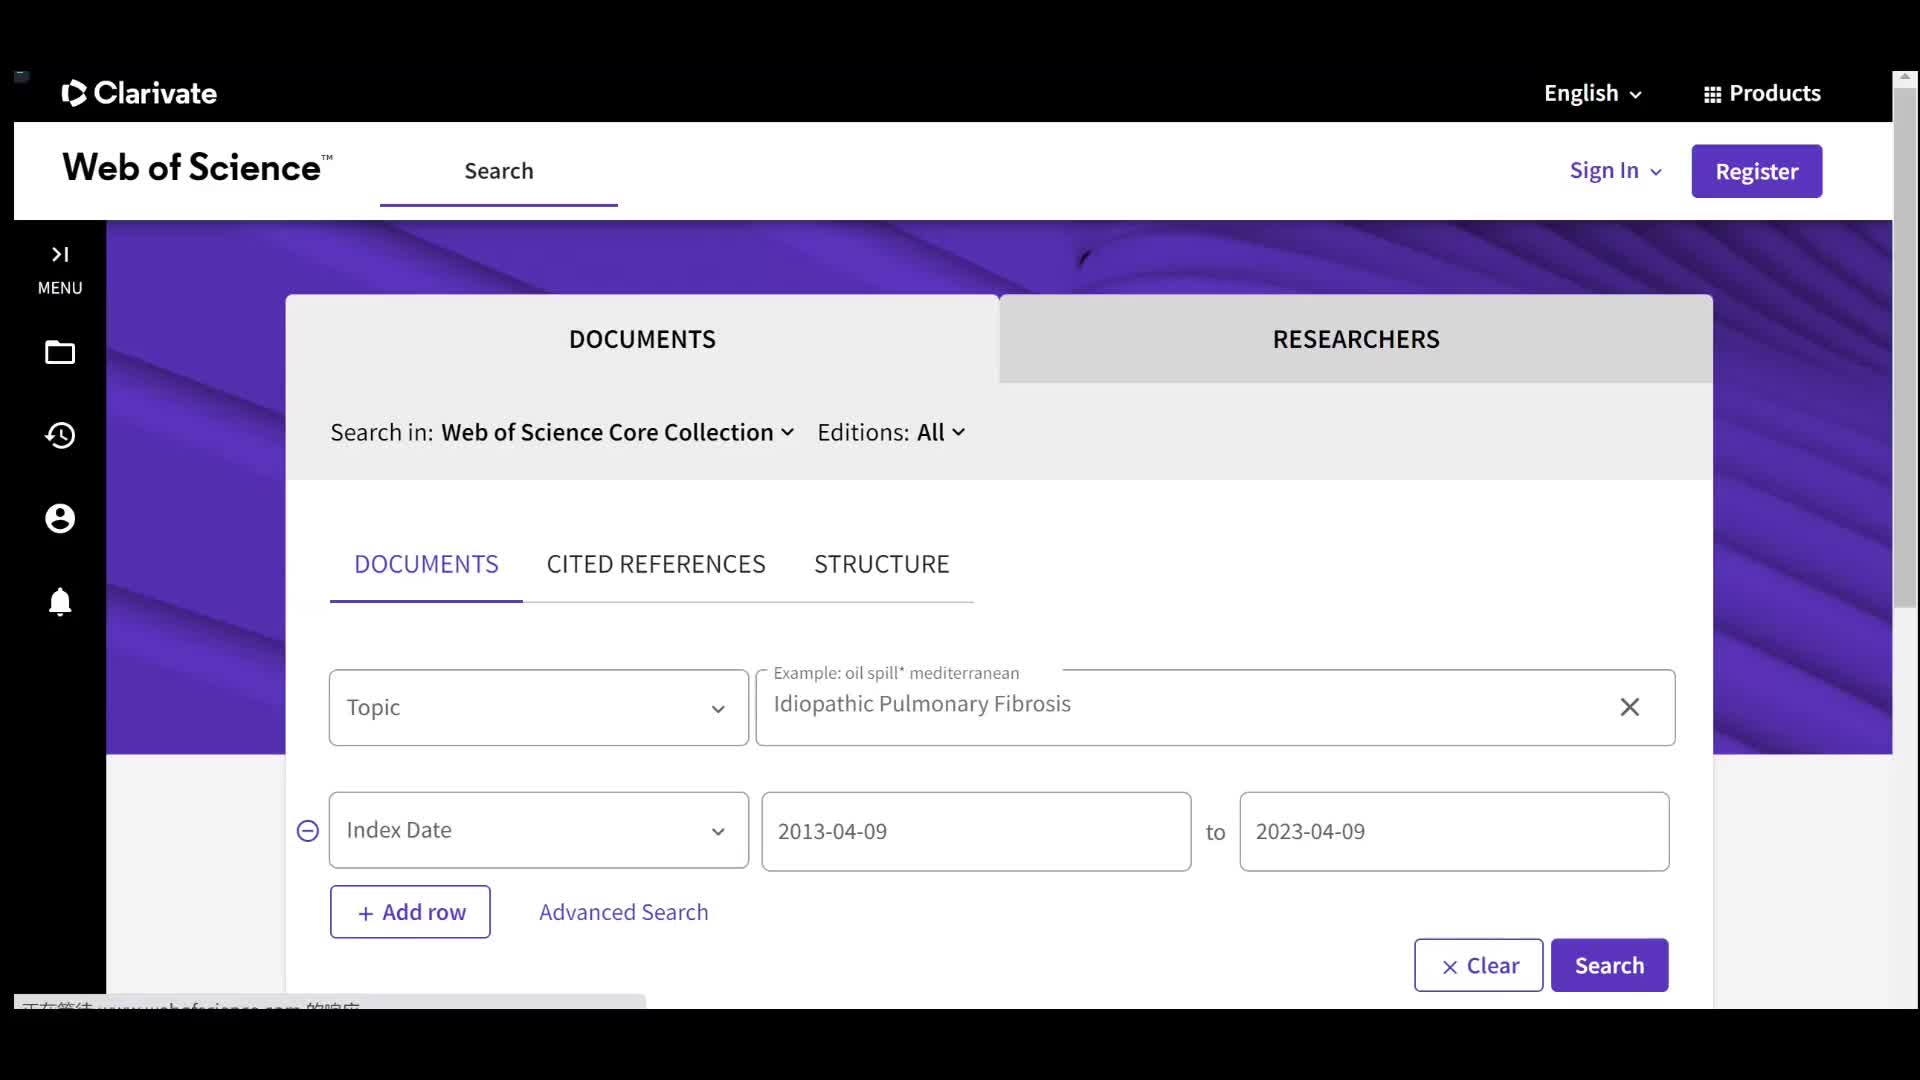Screen dimensions: 1920x1080
Task: Click the clear search input X icon
Action: click(x=1631, y=707)
